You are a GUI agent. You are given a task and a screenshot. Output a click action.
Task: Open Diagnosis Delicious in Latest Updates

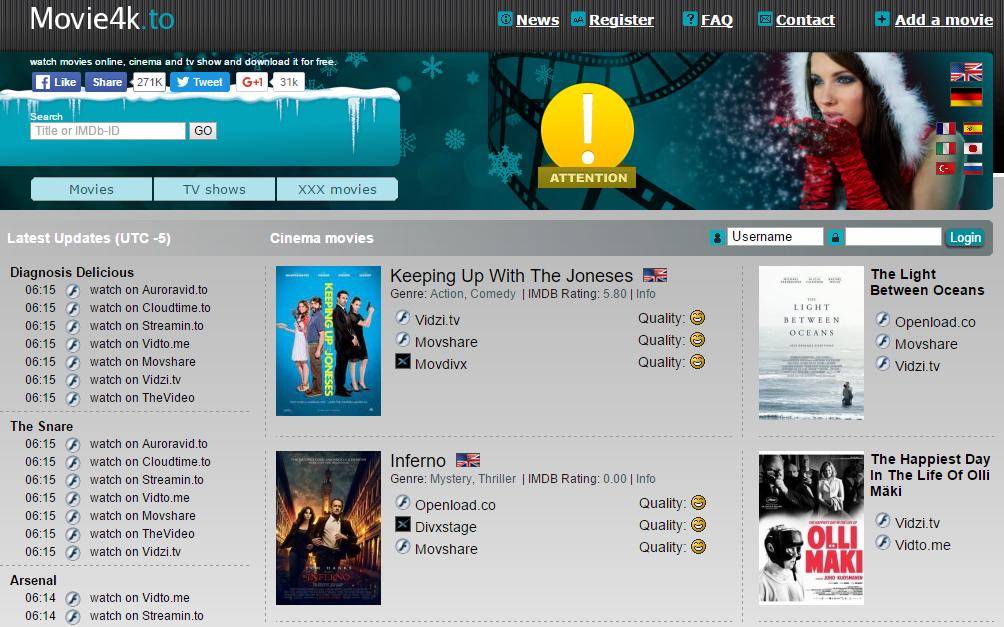coord(72,272)
